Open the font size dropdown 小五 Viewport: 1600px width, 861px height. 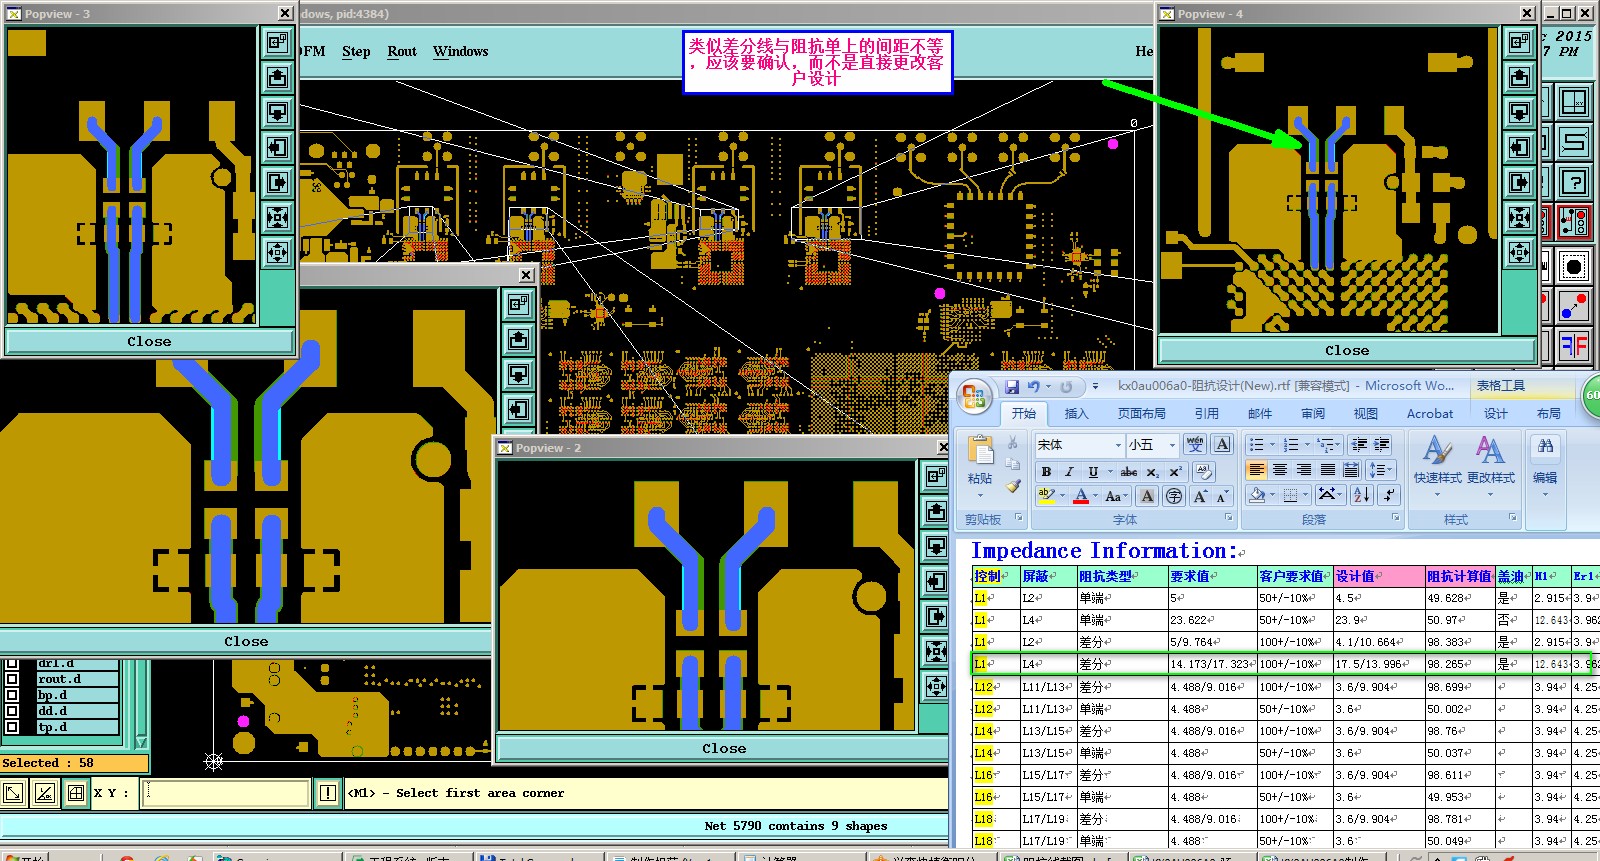[x=1173, y=445]
